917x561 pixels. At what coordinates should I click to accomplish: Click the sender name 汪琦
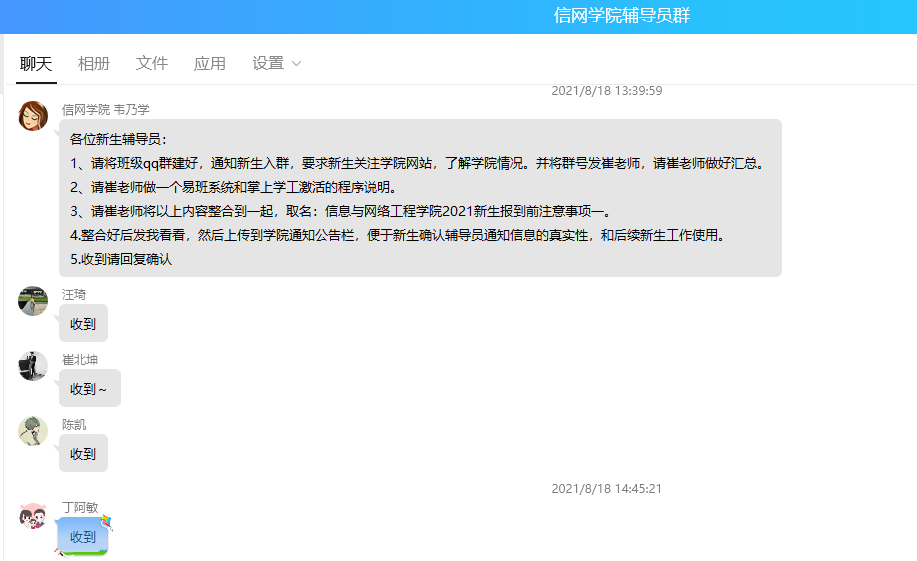(74, 294)
